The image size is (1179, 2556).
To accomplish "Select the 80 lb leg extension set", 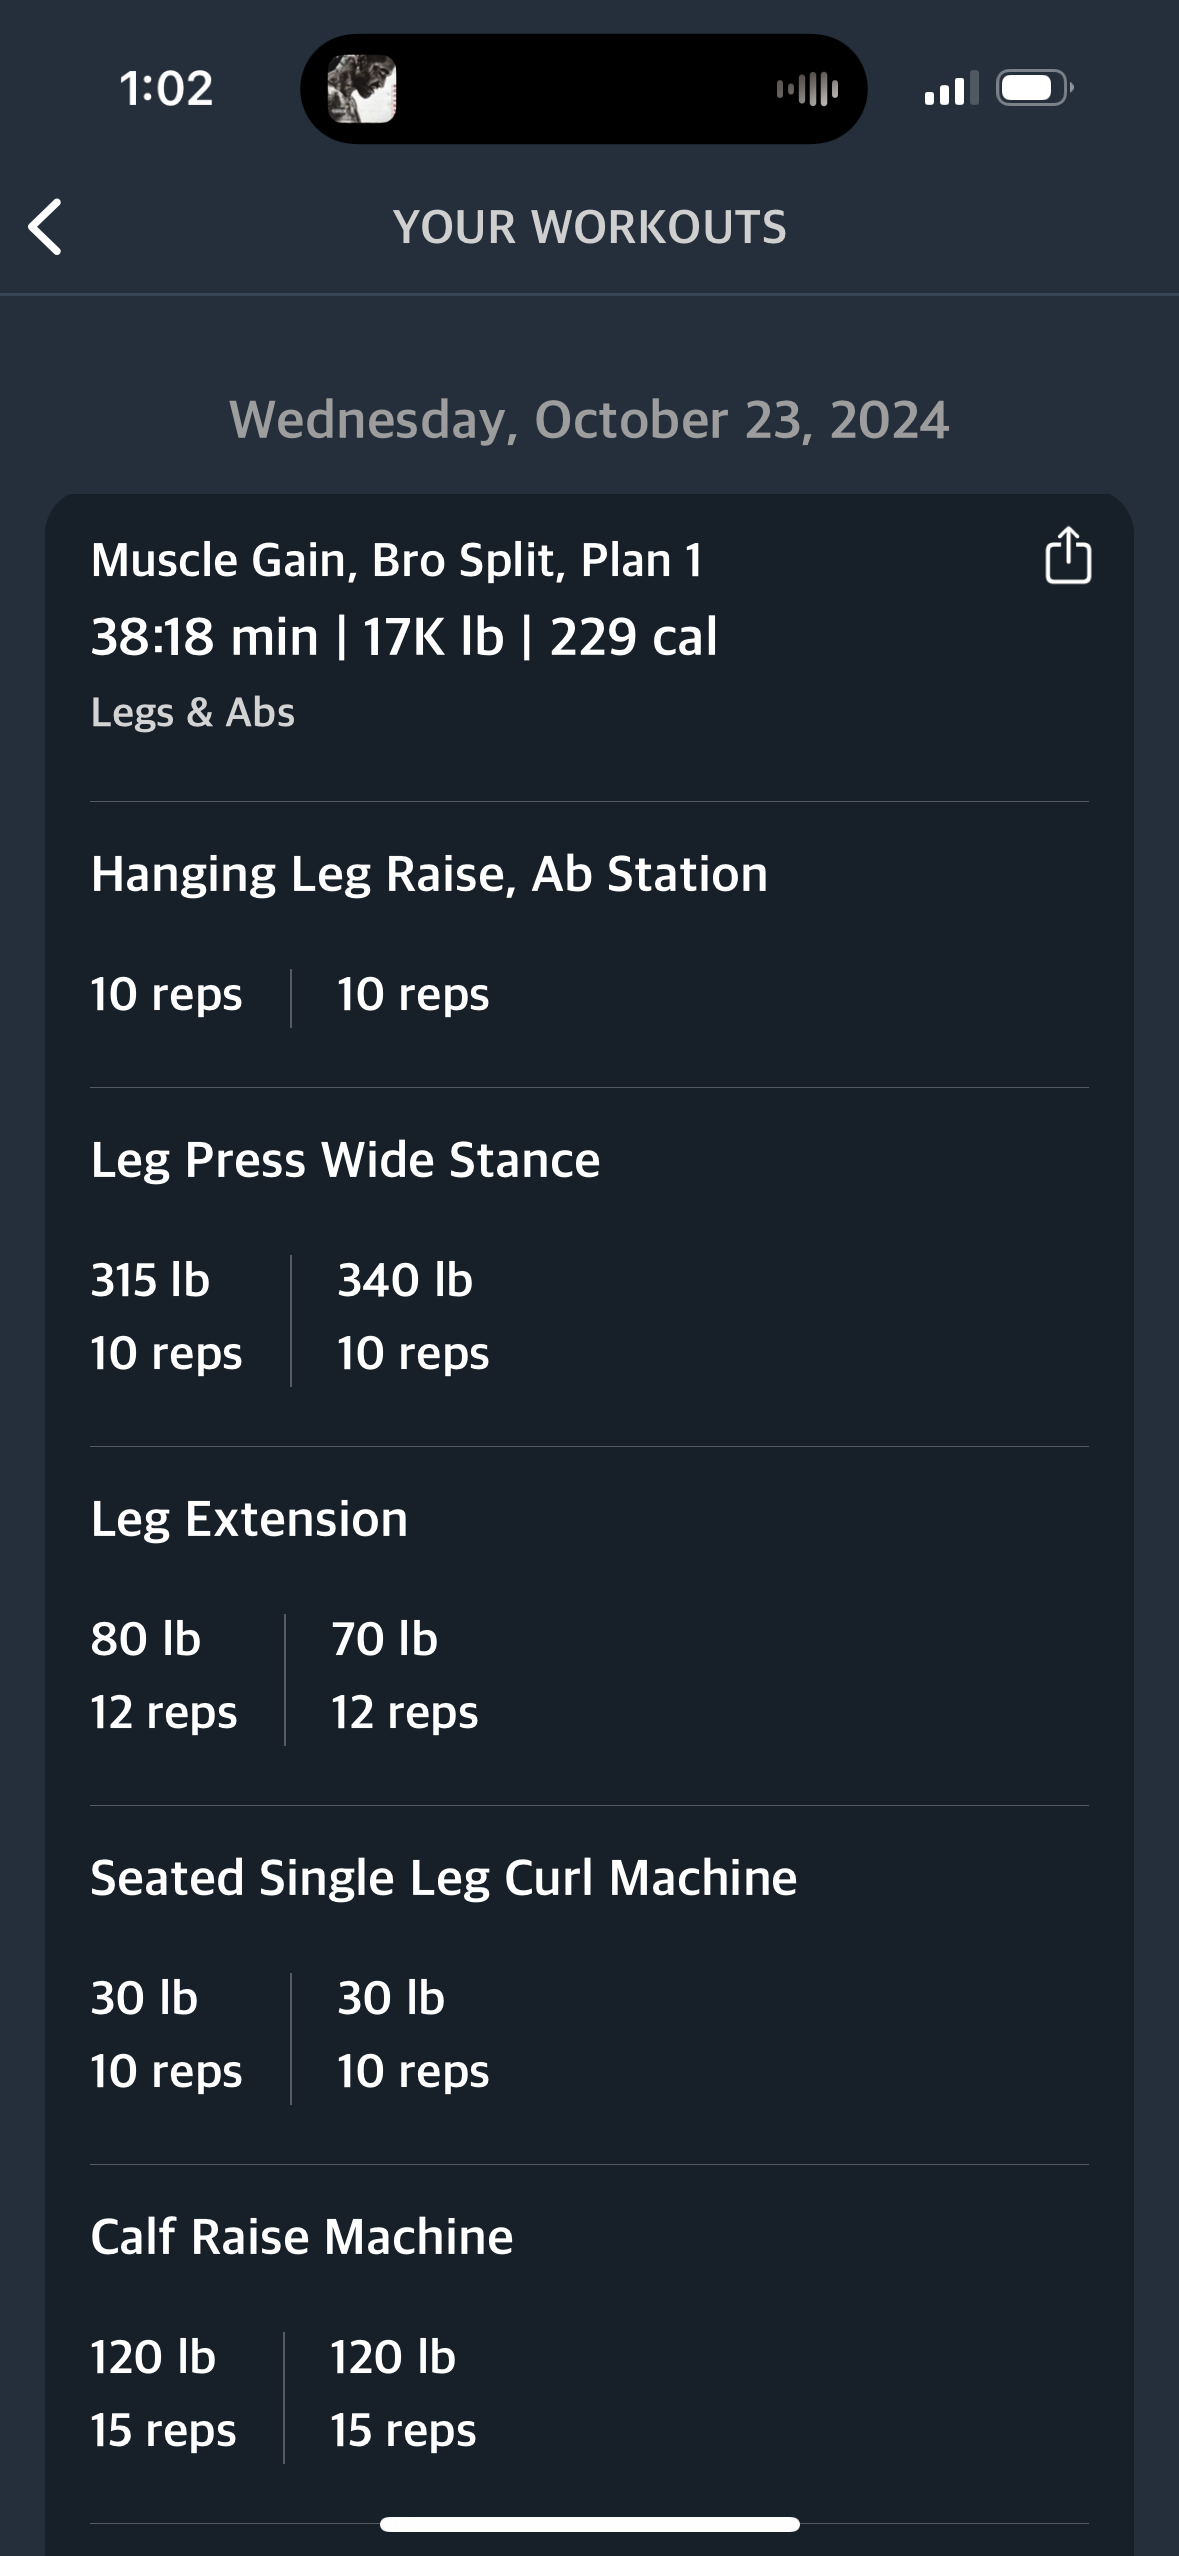I will (164, 1676).
